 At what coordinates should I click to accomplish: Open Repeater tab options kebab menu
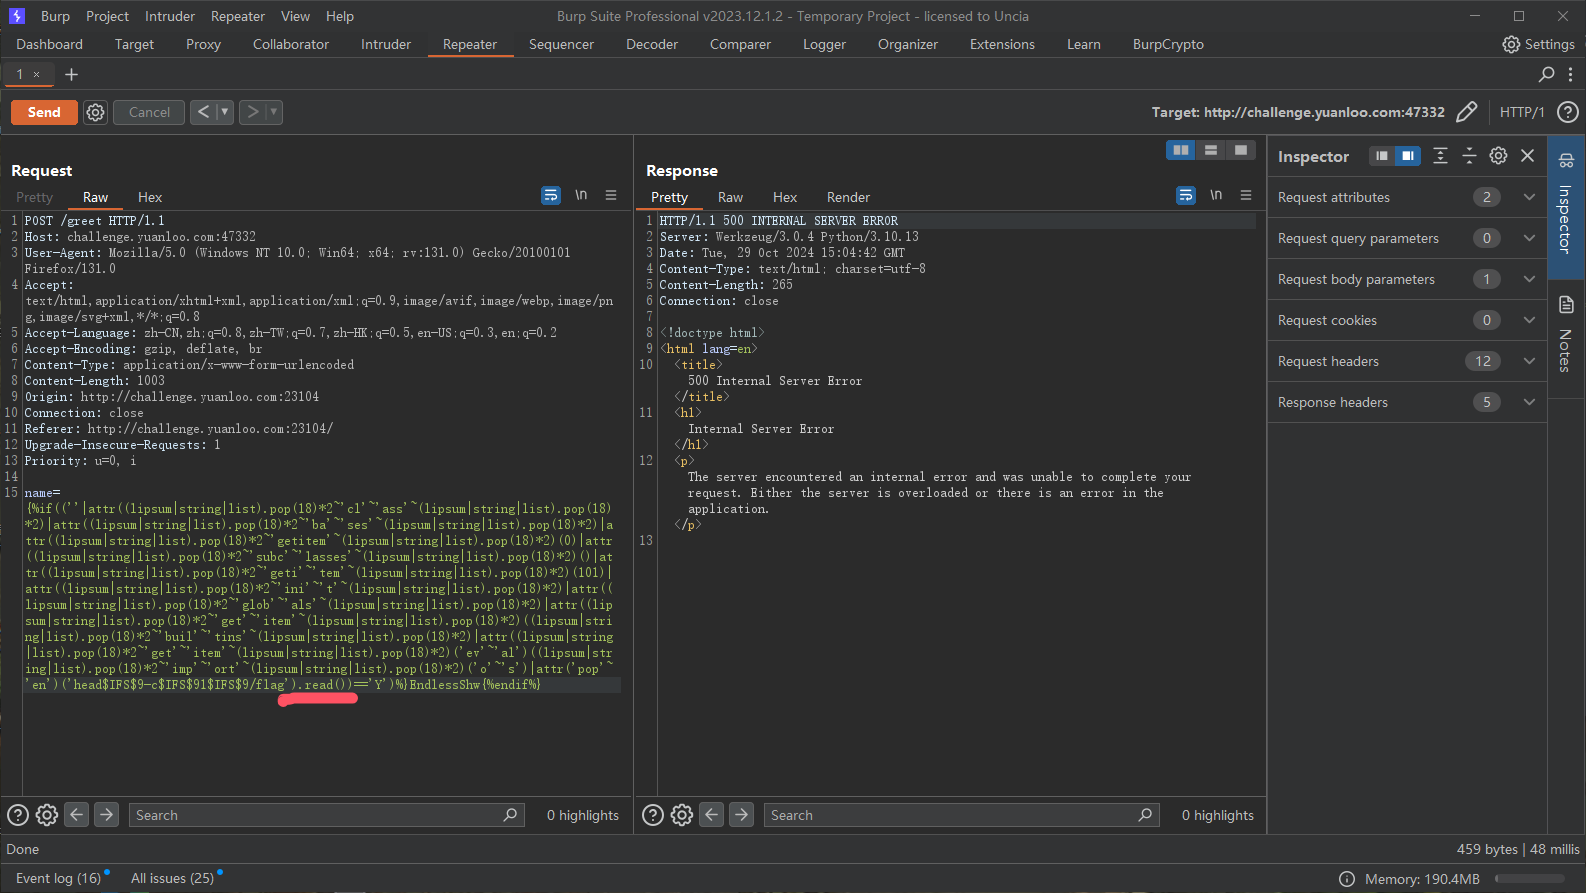1570,74
